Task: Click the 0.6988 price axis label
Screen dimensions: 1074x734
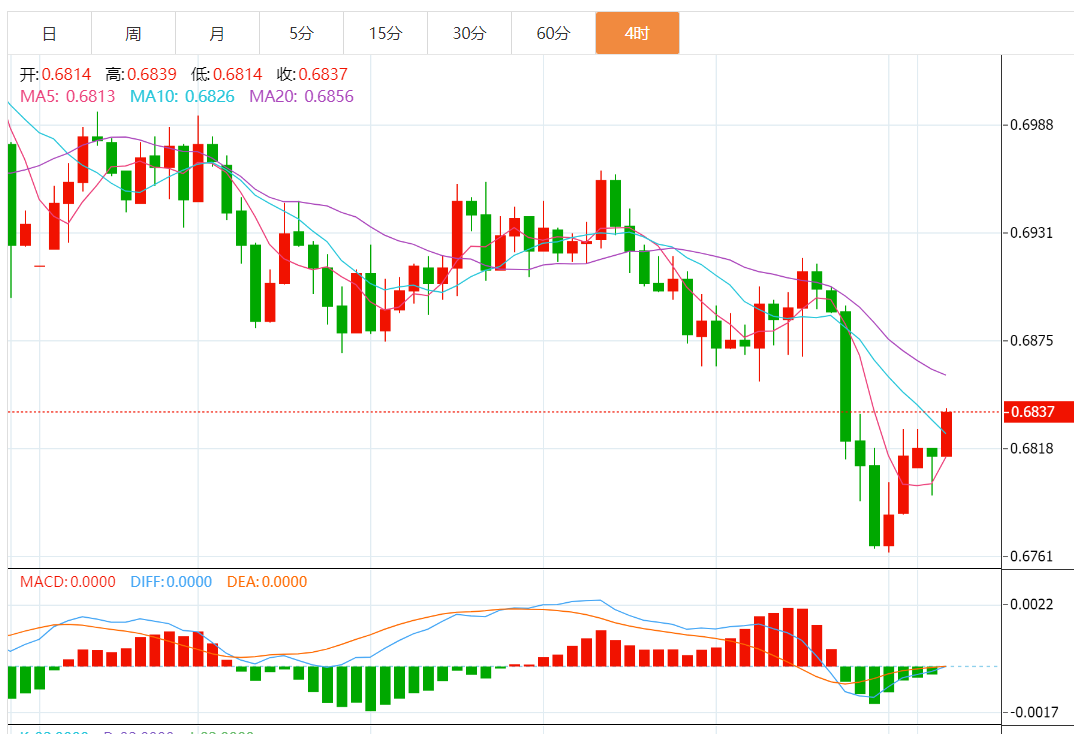Action: tap(1032, 125)
